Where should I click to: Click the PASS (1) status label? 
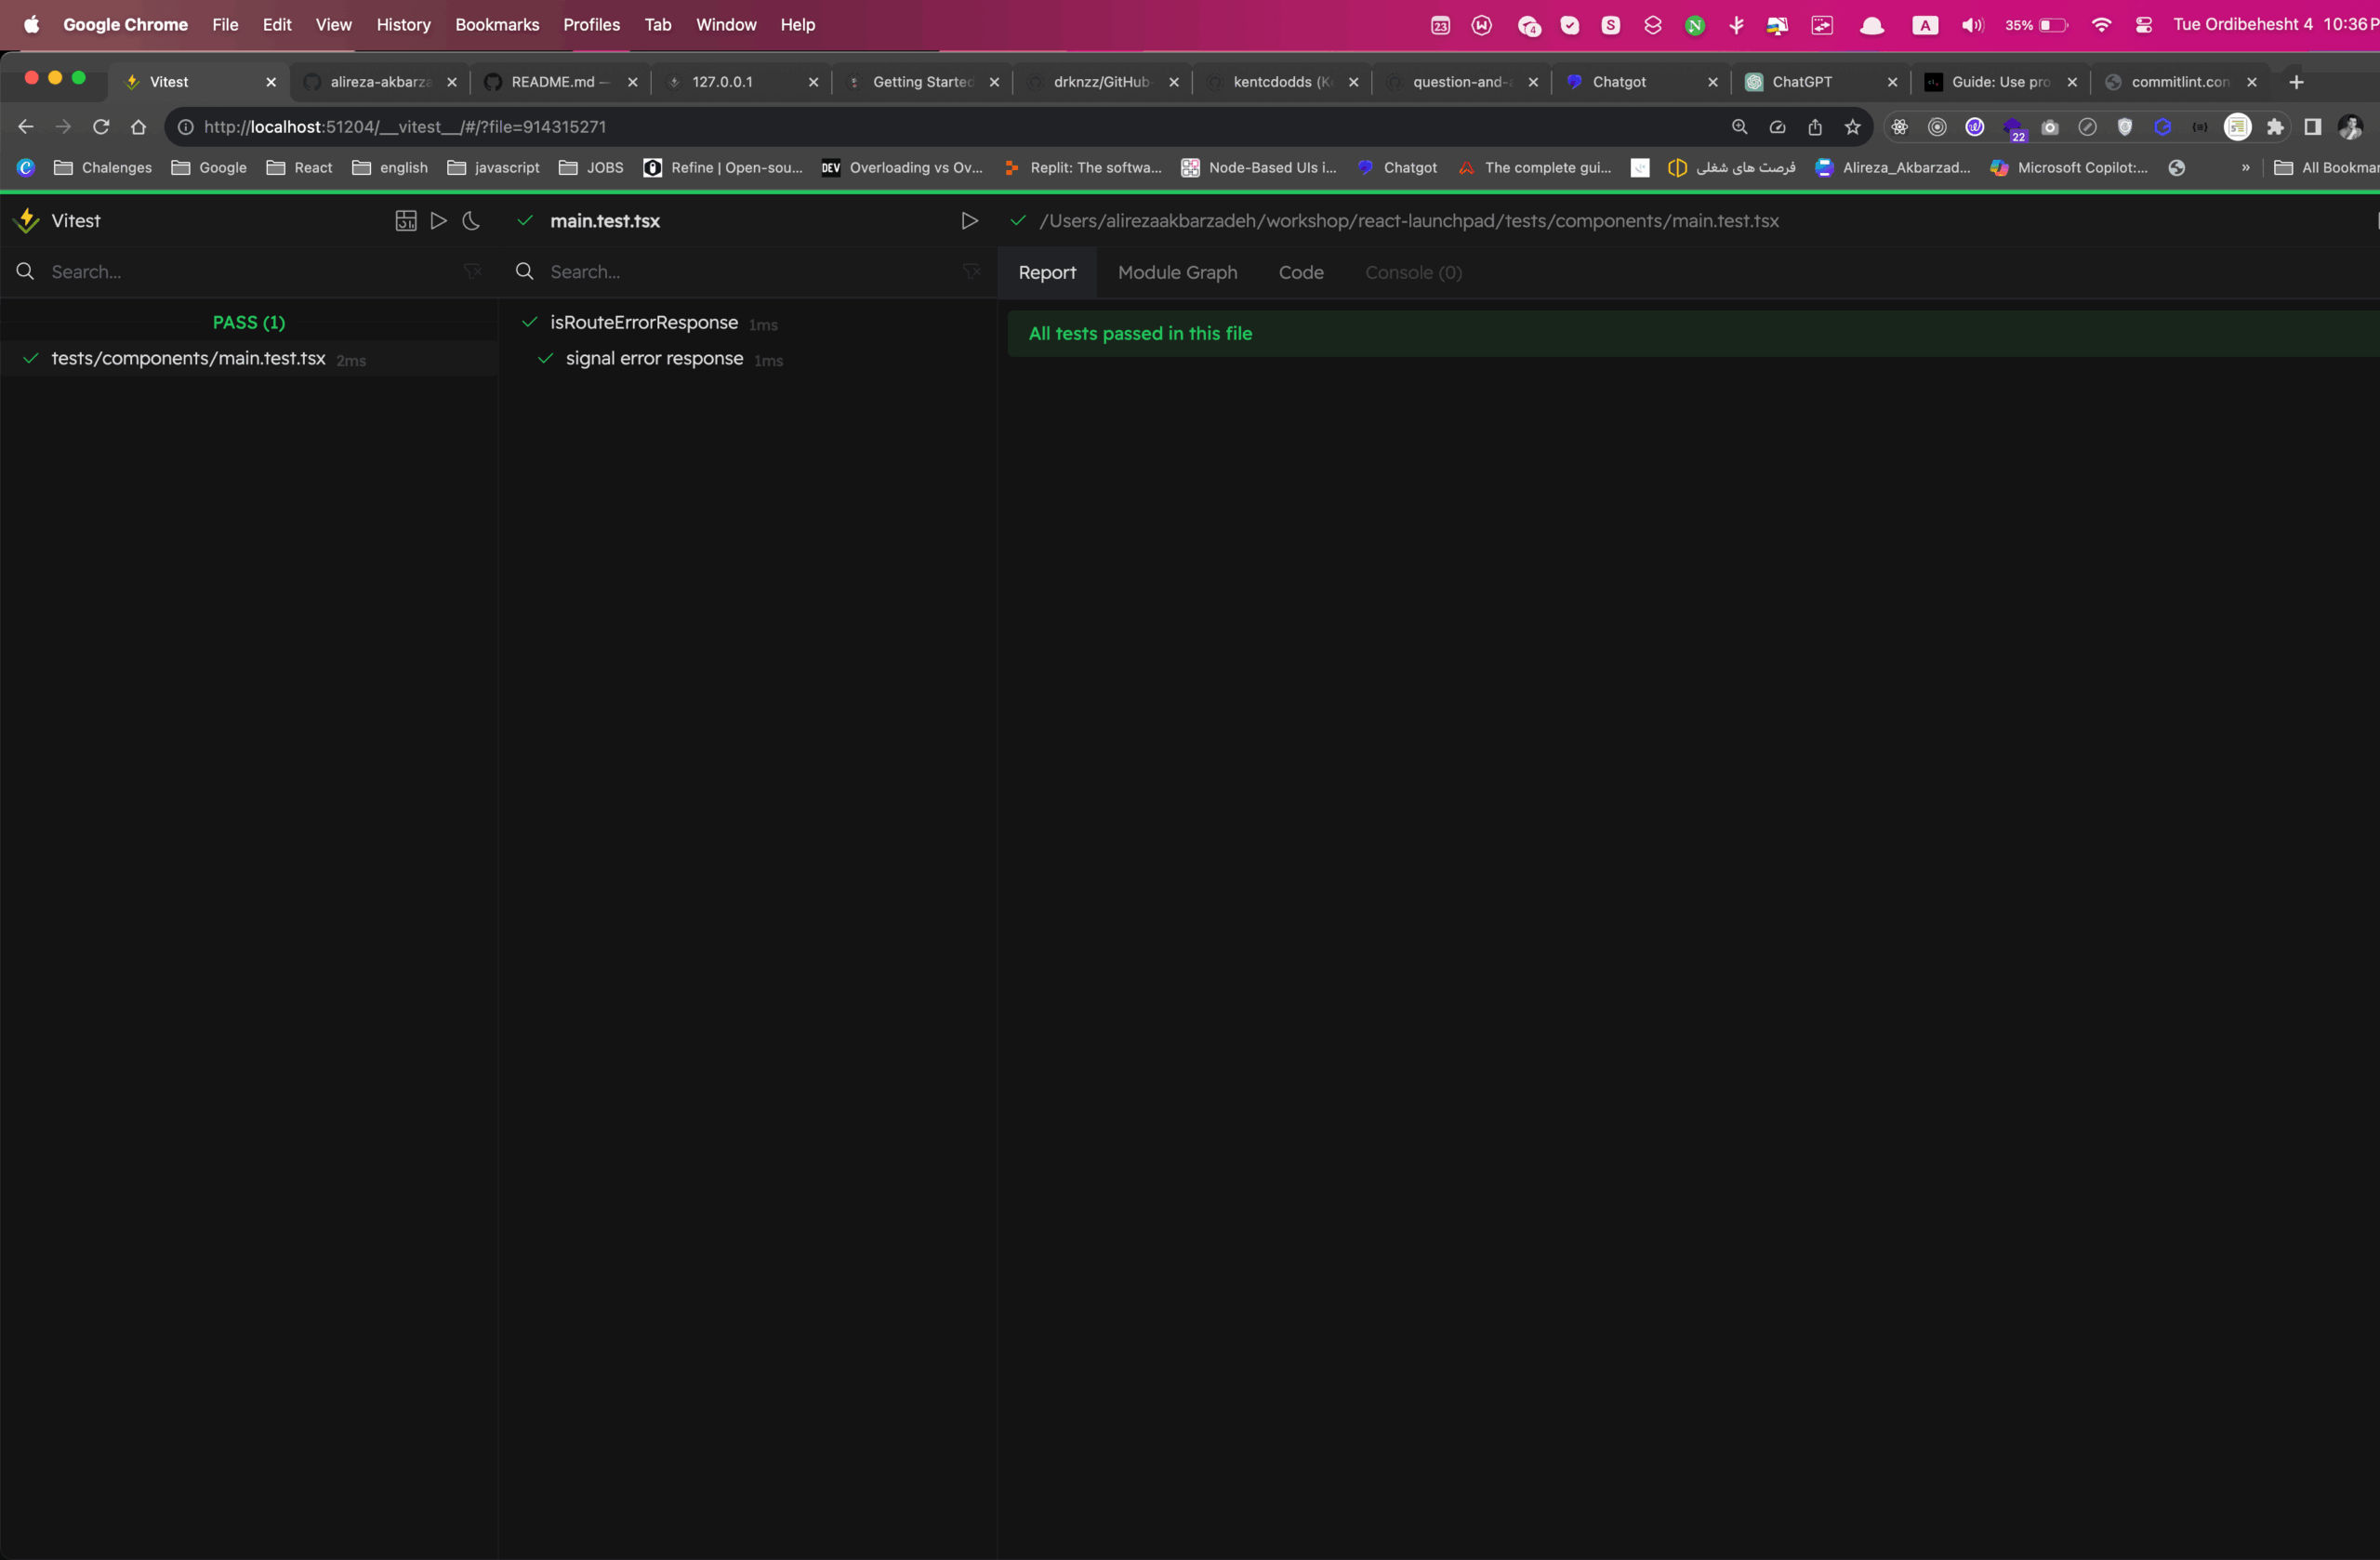(x=249, y=322)
